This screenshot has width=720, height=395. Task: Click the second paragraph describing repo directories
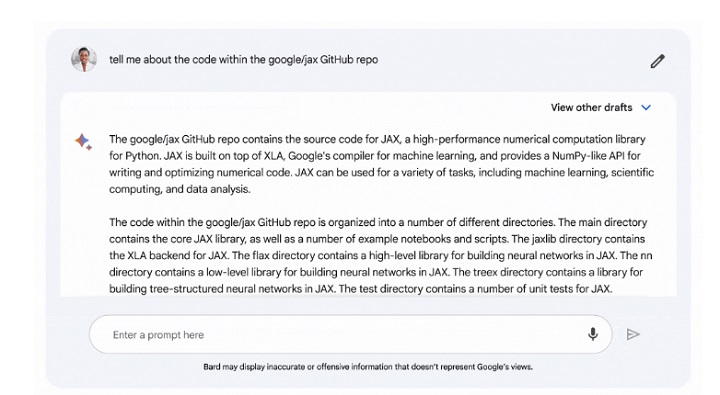pyautogui.click(x=381, y=255)
